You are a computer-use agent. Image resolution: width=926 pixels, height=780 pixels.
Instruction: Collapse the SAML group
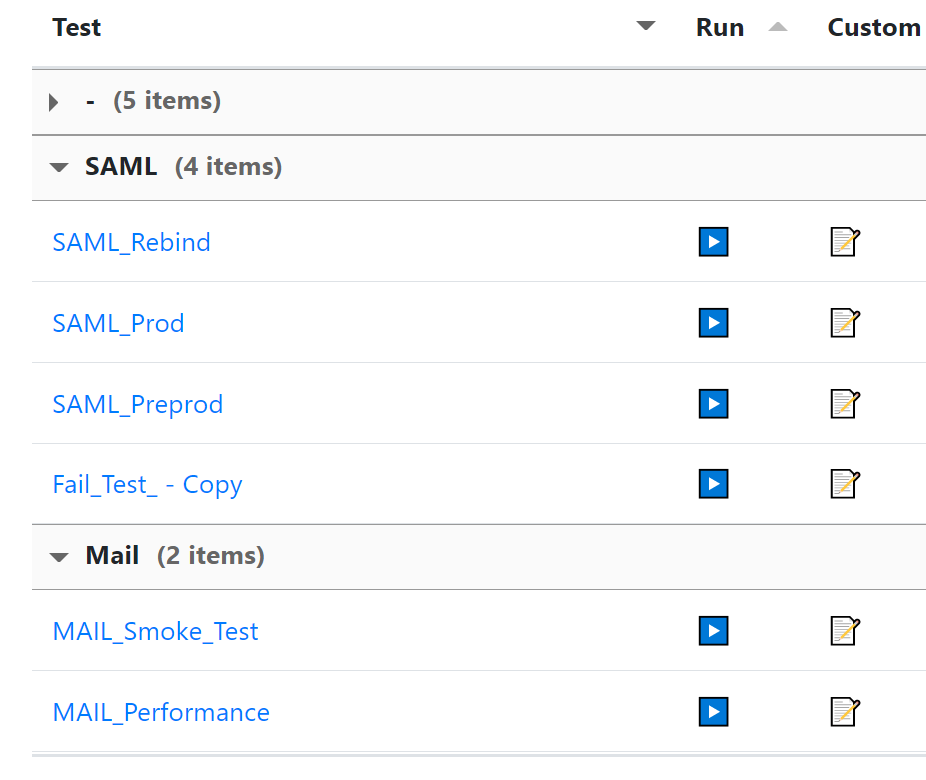[59, 167]
